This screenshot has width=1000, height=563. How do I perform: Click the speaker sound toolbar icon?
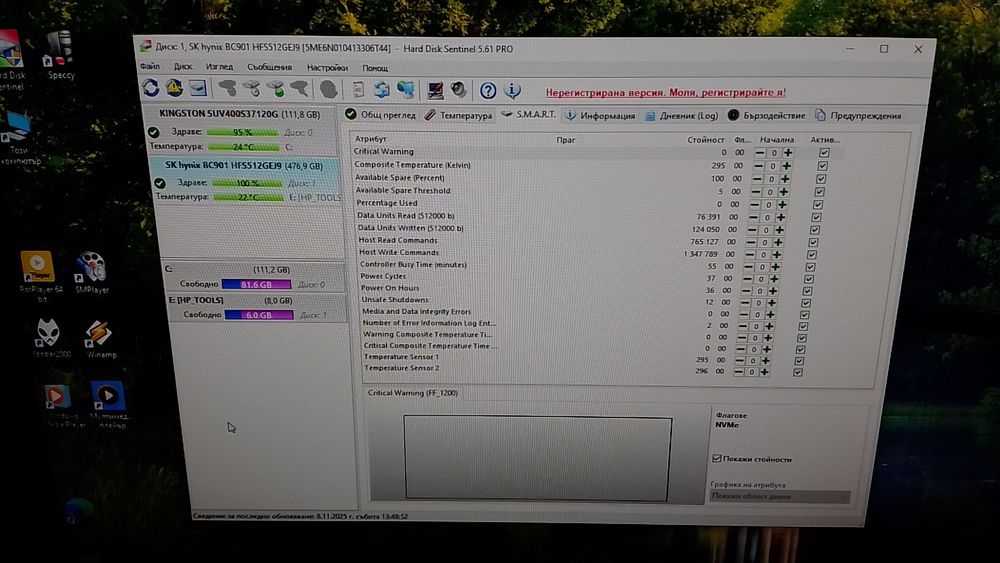[x=459, y=90]
